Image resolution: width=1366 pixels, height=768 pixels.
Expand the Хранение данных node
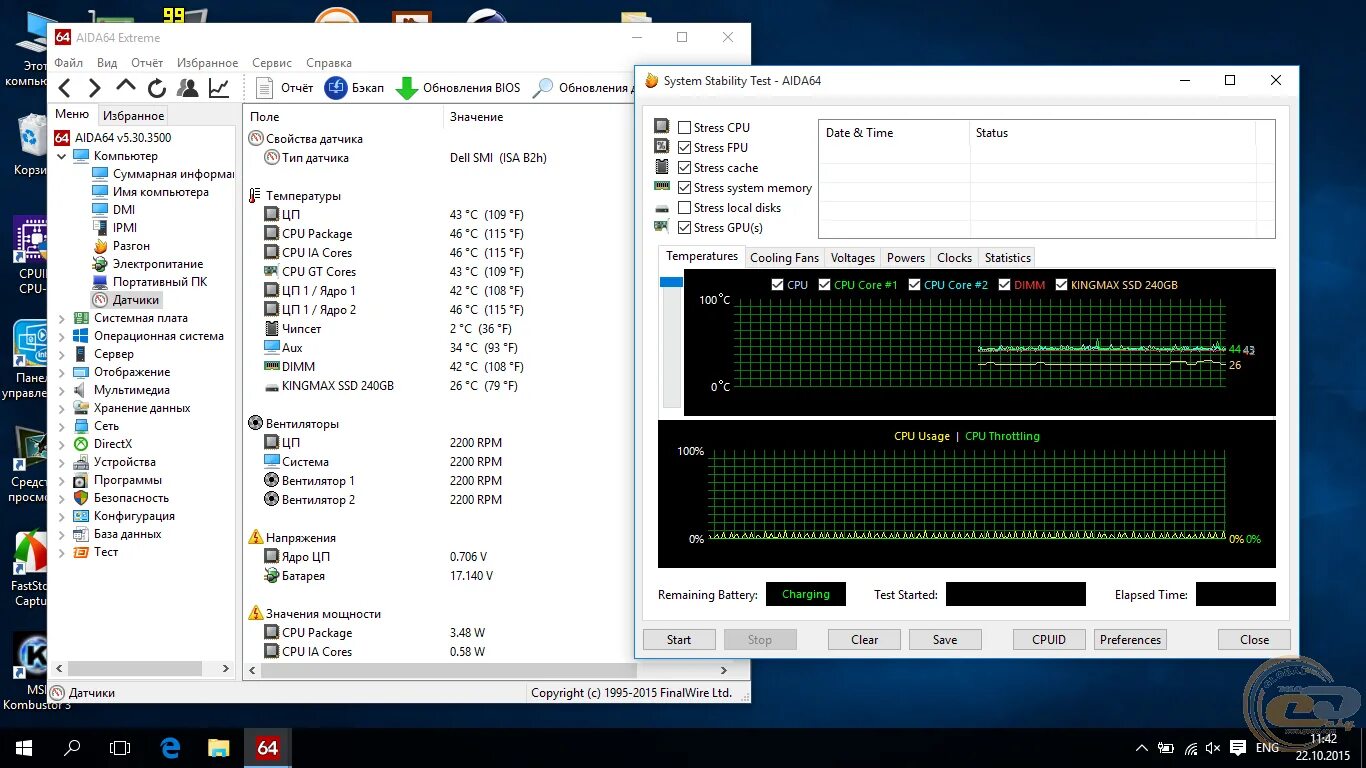(61, 408)
